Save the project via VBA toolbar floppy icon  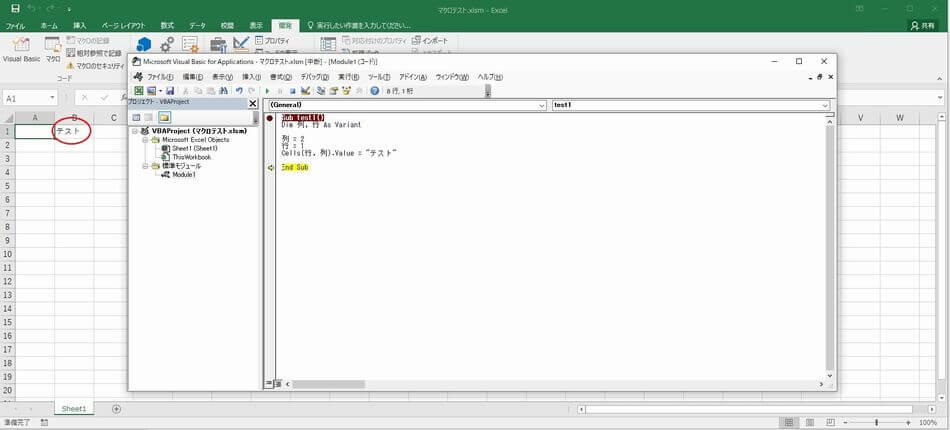170,91
